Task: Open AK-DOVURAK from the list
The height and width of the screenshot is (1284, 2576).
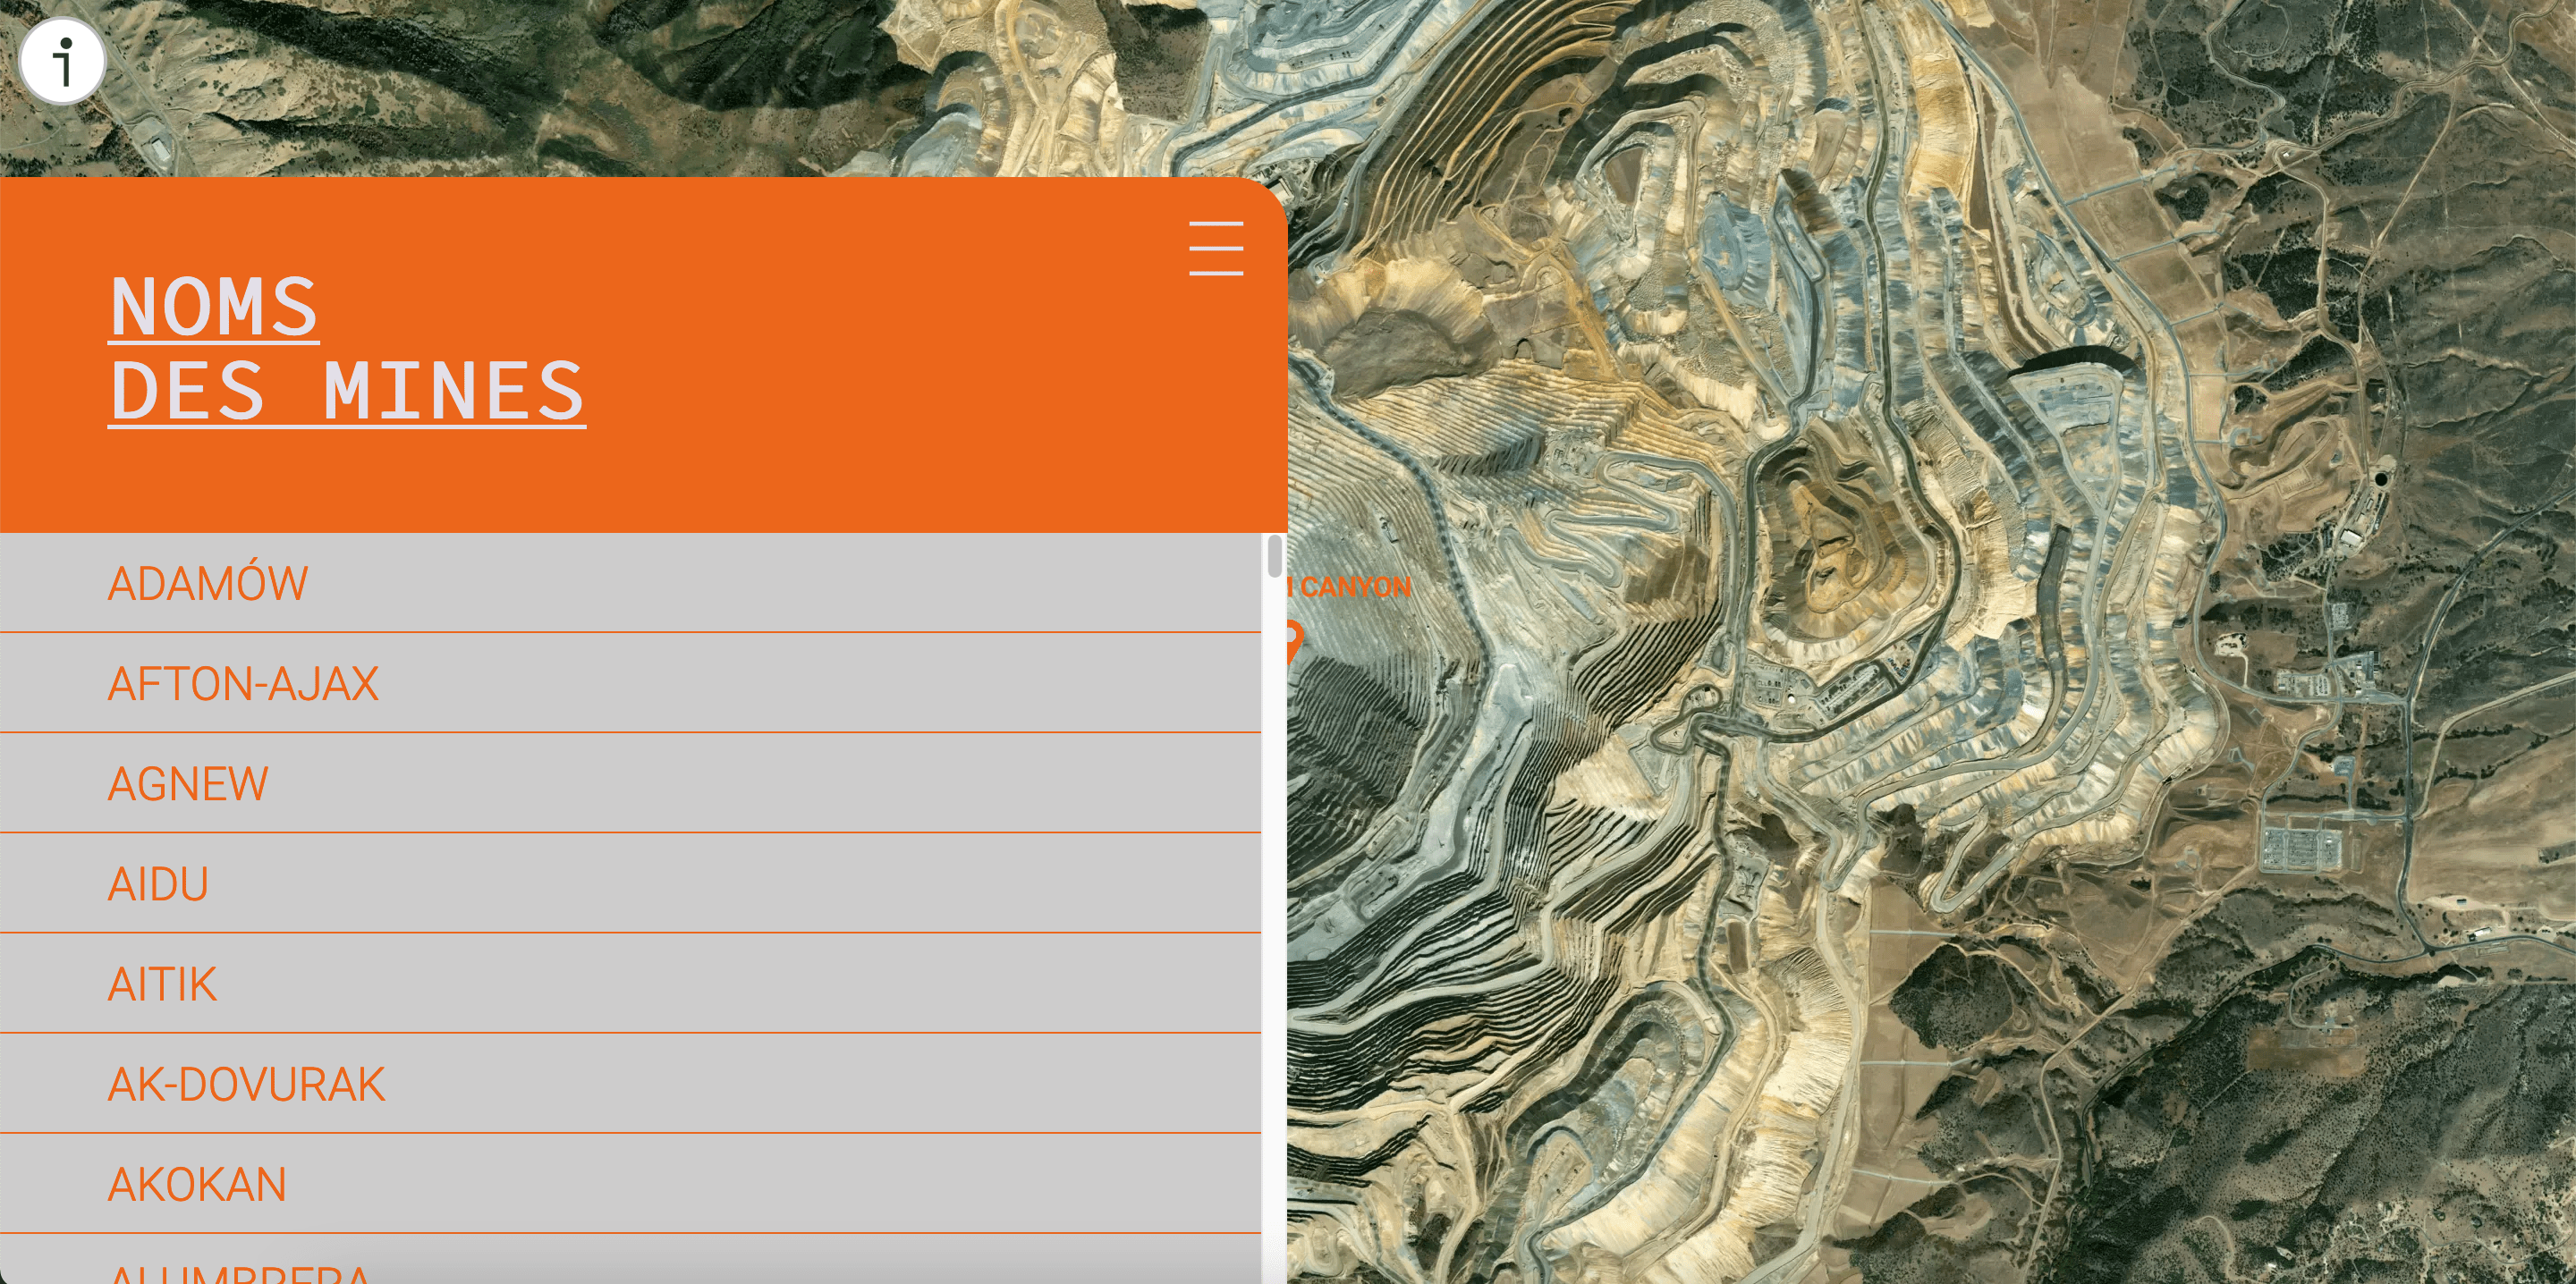Action: click(246, 1084)
